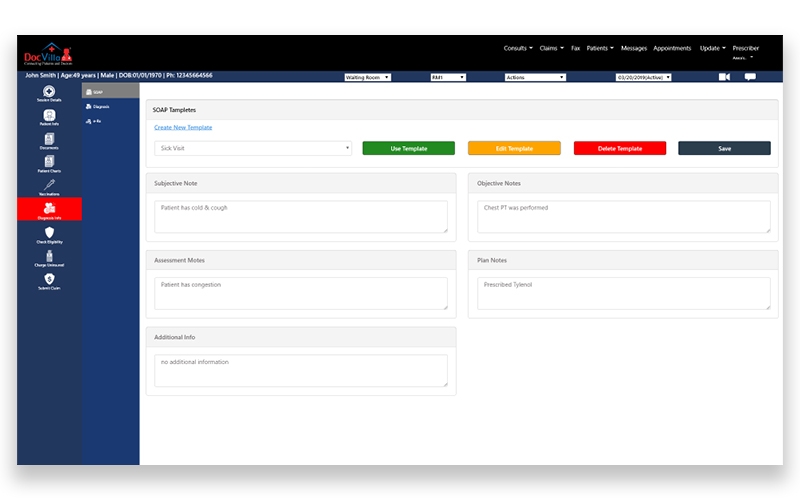Click the DocVilla logo
The height and width of the screenshot is (500, 800).
pyautogui.click(x=48, y=54)
